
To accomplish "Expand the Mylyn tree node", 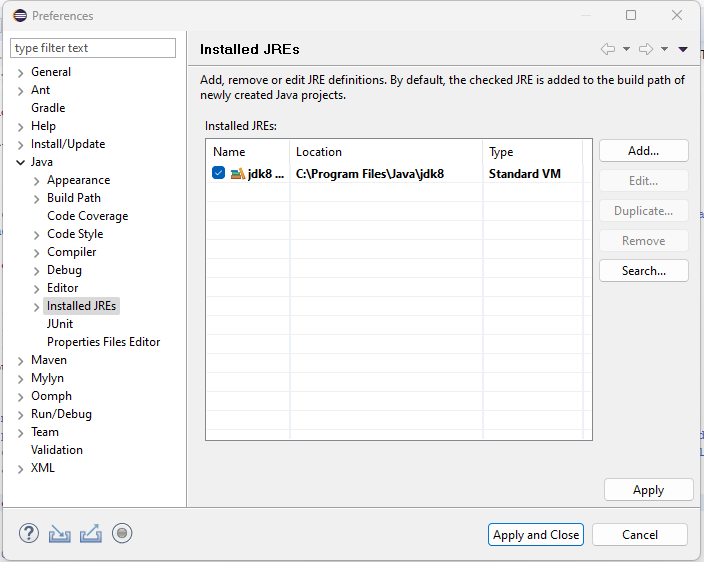I will coord(20,378).
